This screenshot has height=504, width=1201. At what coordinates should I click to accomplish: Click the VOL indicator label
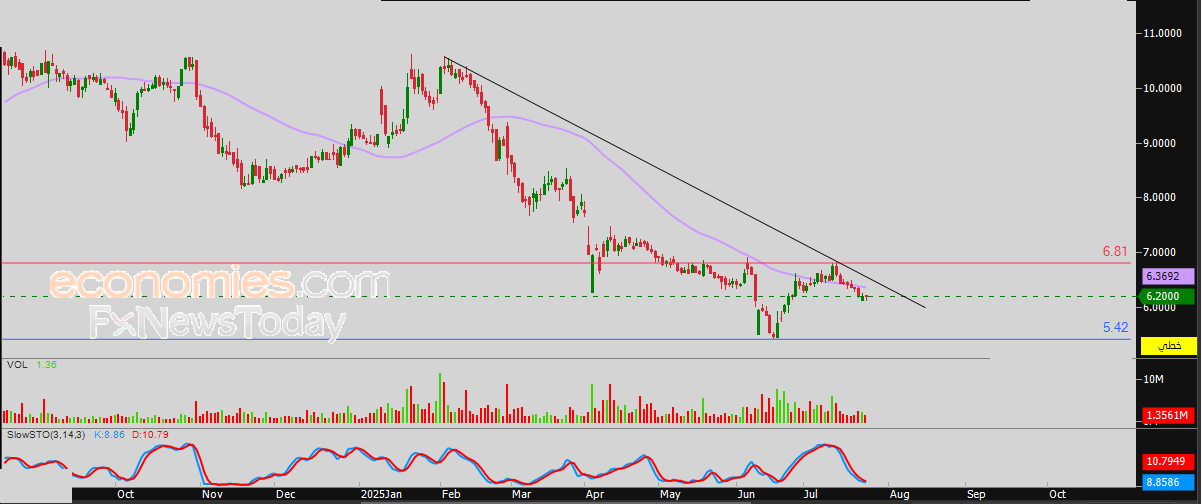tap(16, 366)
